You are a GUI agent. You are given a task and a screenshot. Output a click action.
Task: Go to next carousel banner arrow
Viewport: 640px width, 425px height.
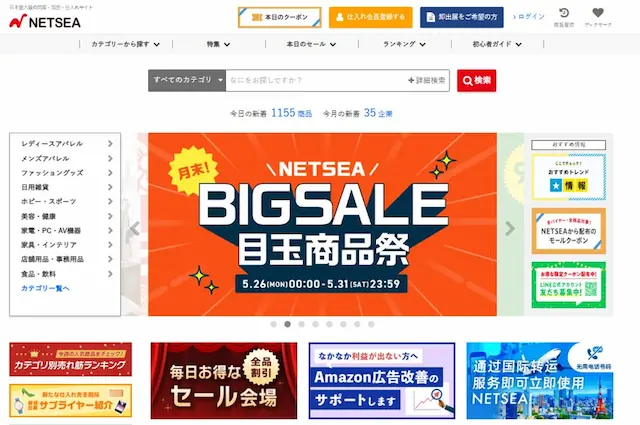pos(509,229)
